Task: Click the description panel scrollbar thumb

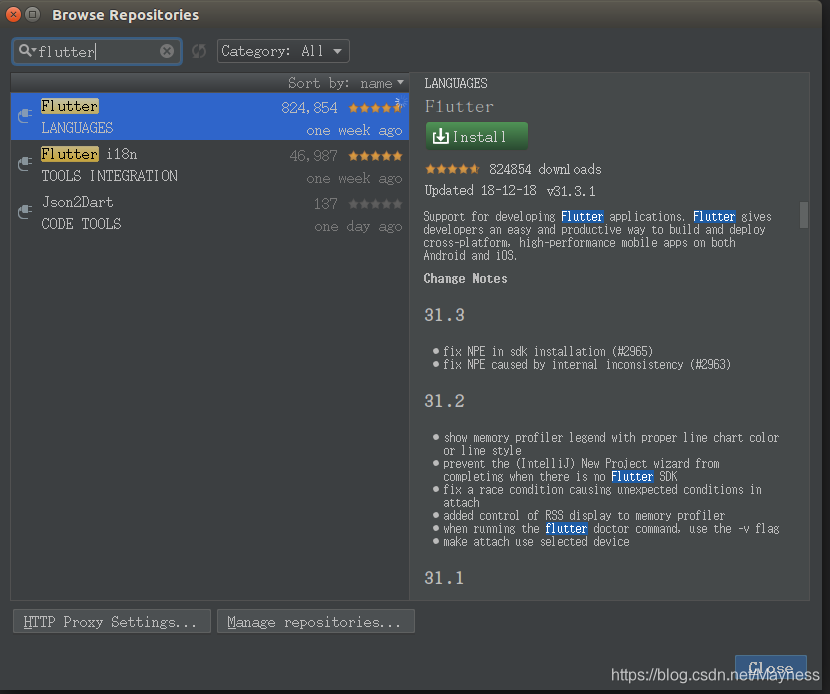Action: pyautogui.click(x=804, y=214)
